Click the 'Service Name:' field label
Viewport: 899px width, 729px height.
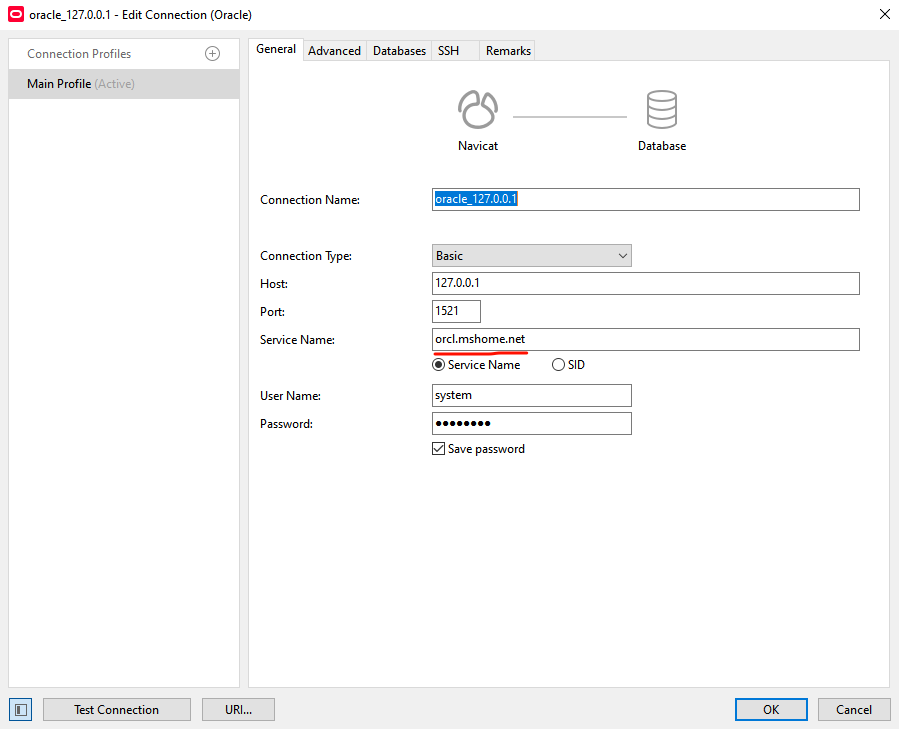297,340
